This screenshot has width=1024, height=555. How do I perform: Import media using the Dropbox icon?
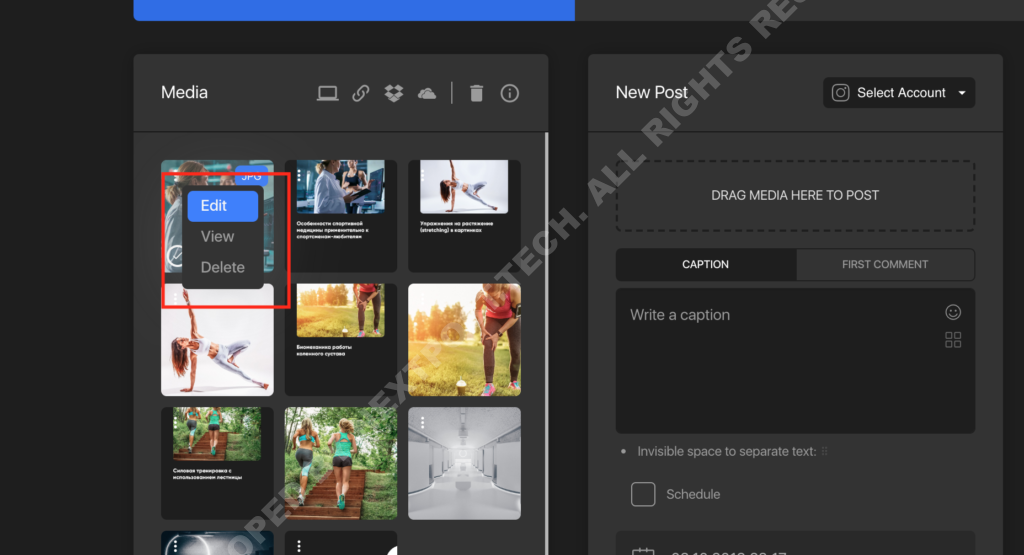pyautogui.click(x=394, y=93)
